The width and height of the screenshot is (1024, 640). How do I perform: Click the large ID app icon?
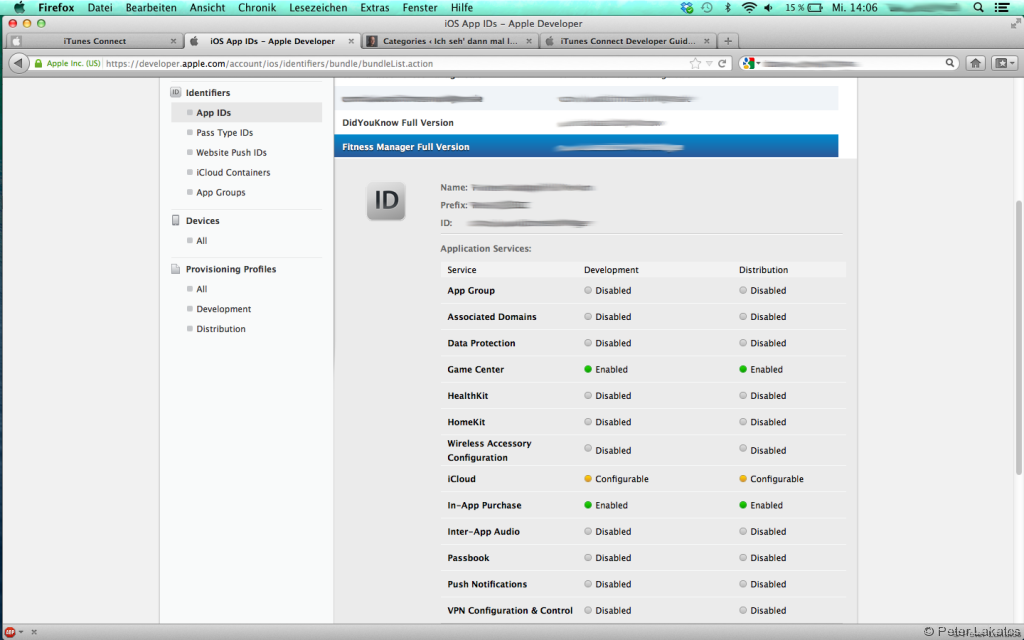(386, 200)
